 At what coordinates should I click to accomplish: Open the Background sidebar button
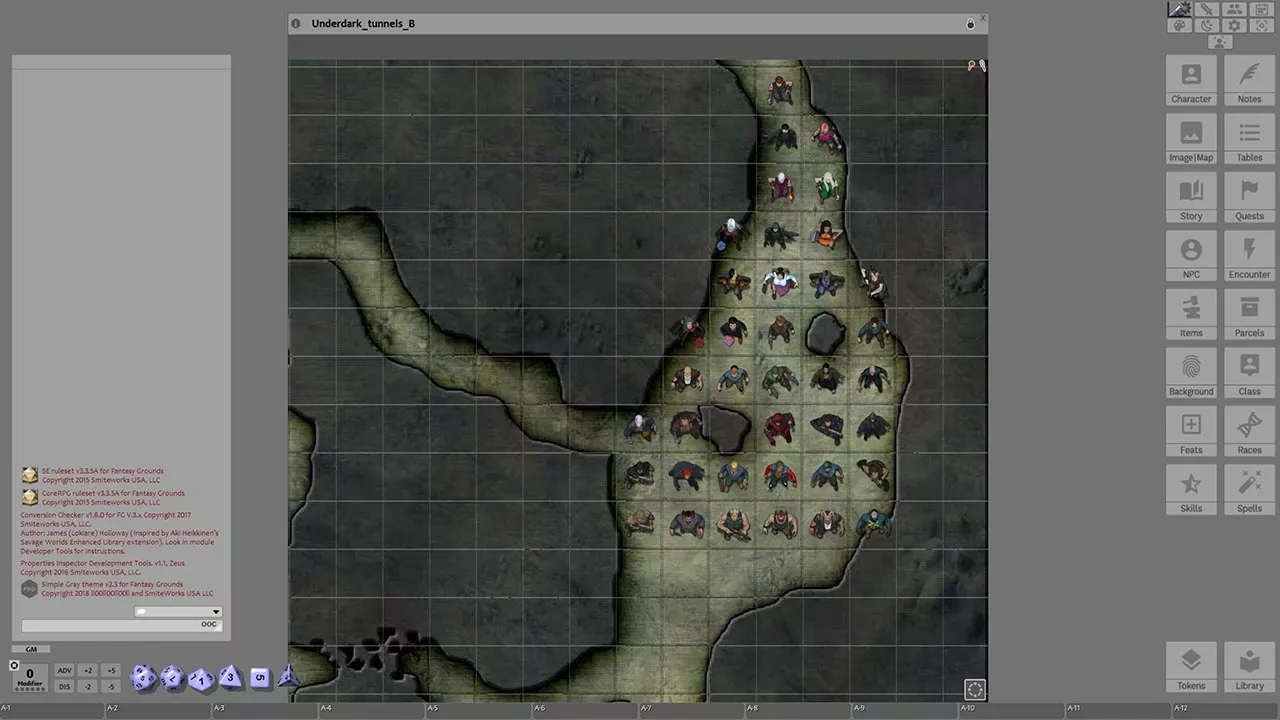pos(1191,373)
